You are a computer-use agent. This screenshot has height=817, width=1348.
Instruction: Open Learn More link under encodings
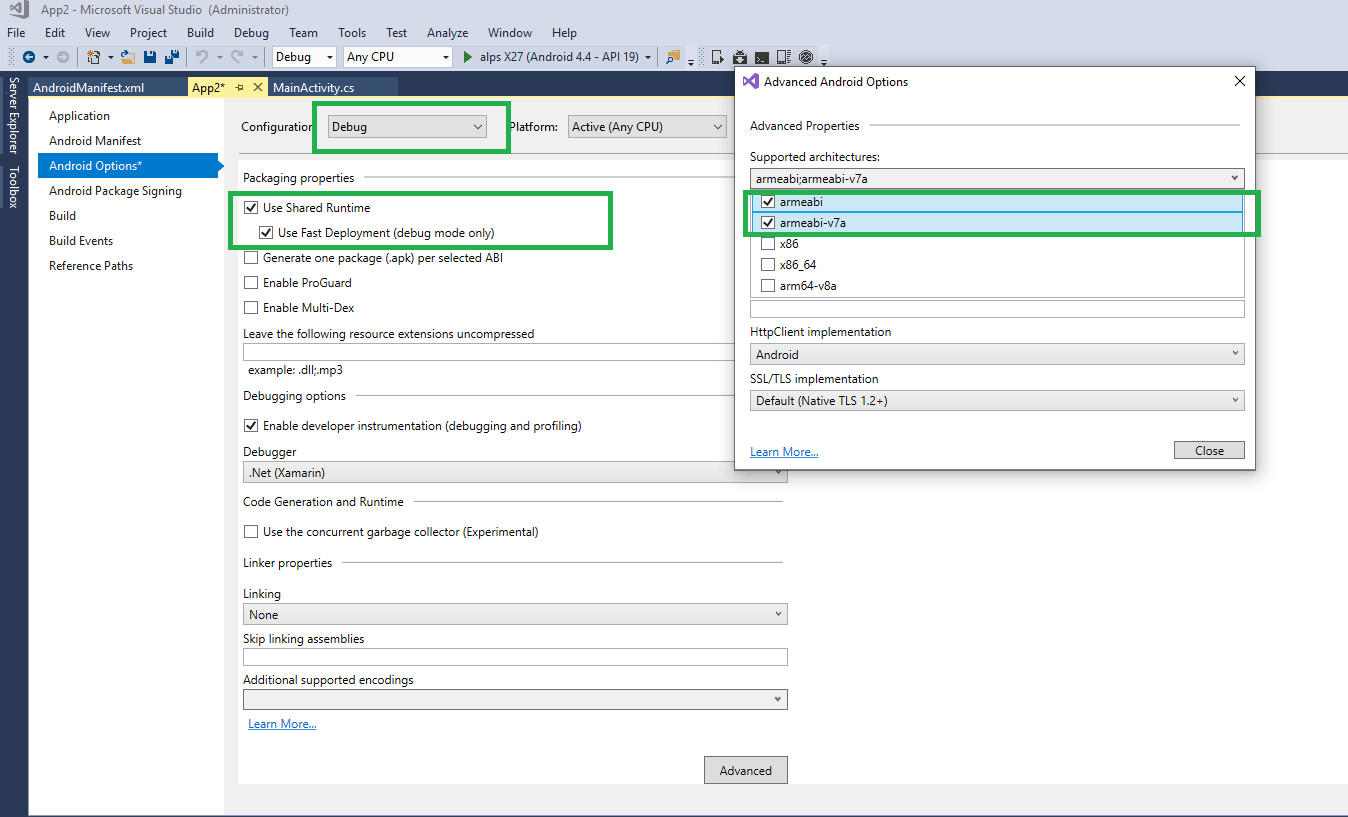pos(282,724)
